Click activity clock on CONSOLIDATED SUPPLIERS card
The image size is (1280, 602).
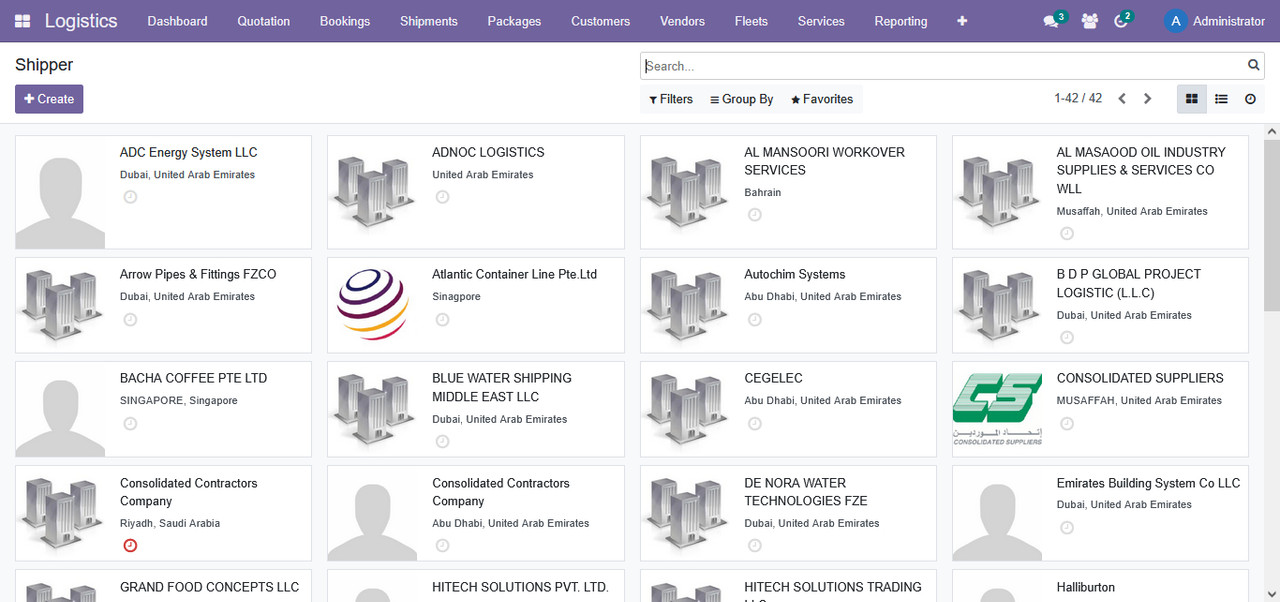(1067, 423)
